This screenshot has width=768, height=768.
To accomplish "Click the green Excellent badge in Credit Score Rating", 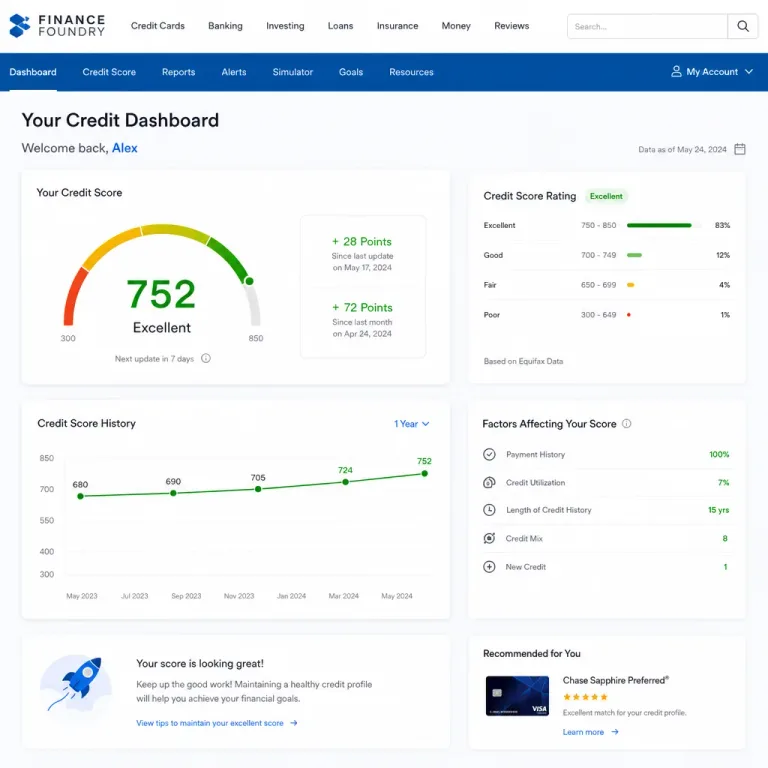I will click(x=606, y=196).
